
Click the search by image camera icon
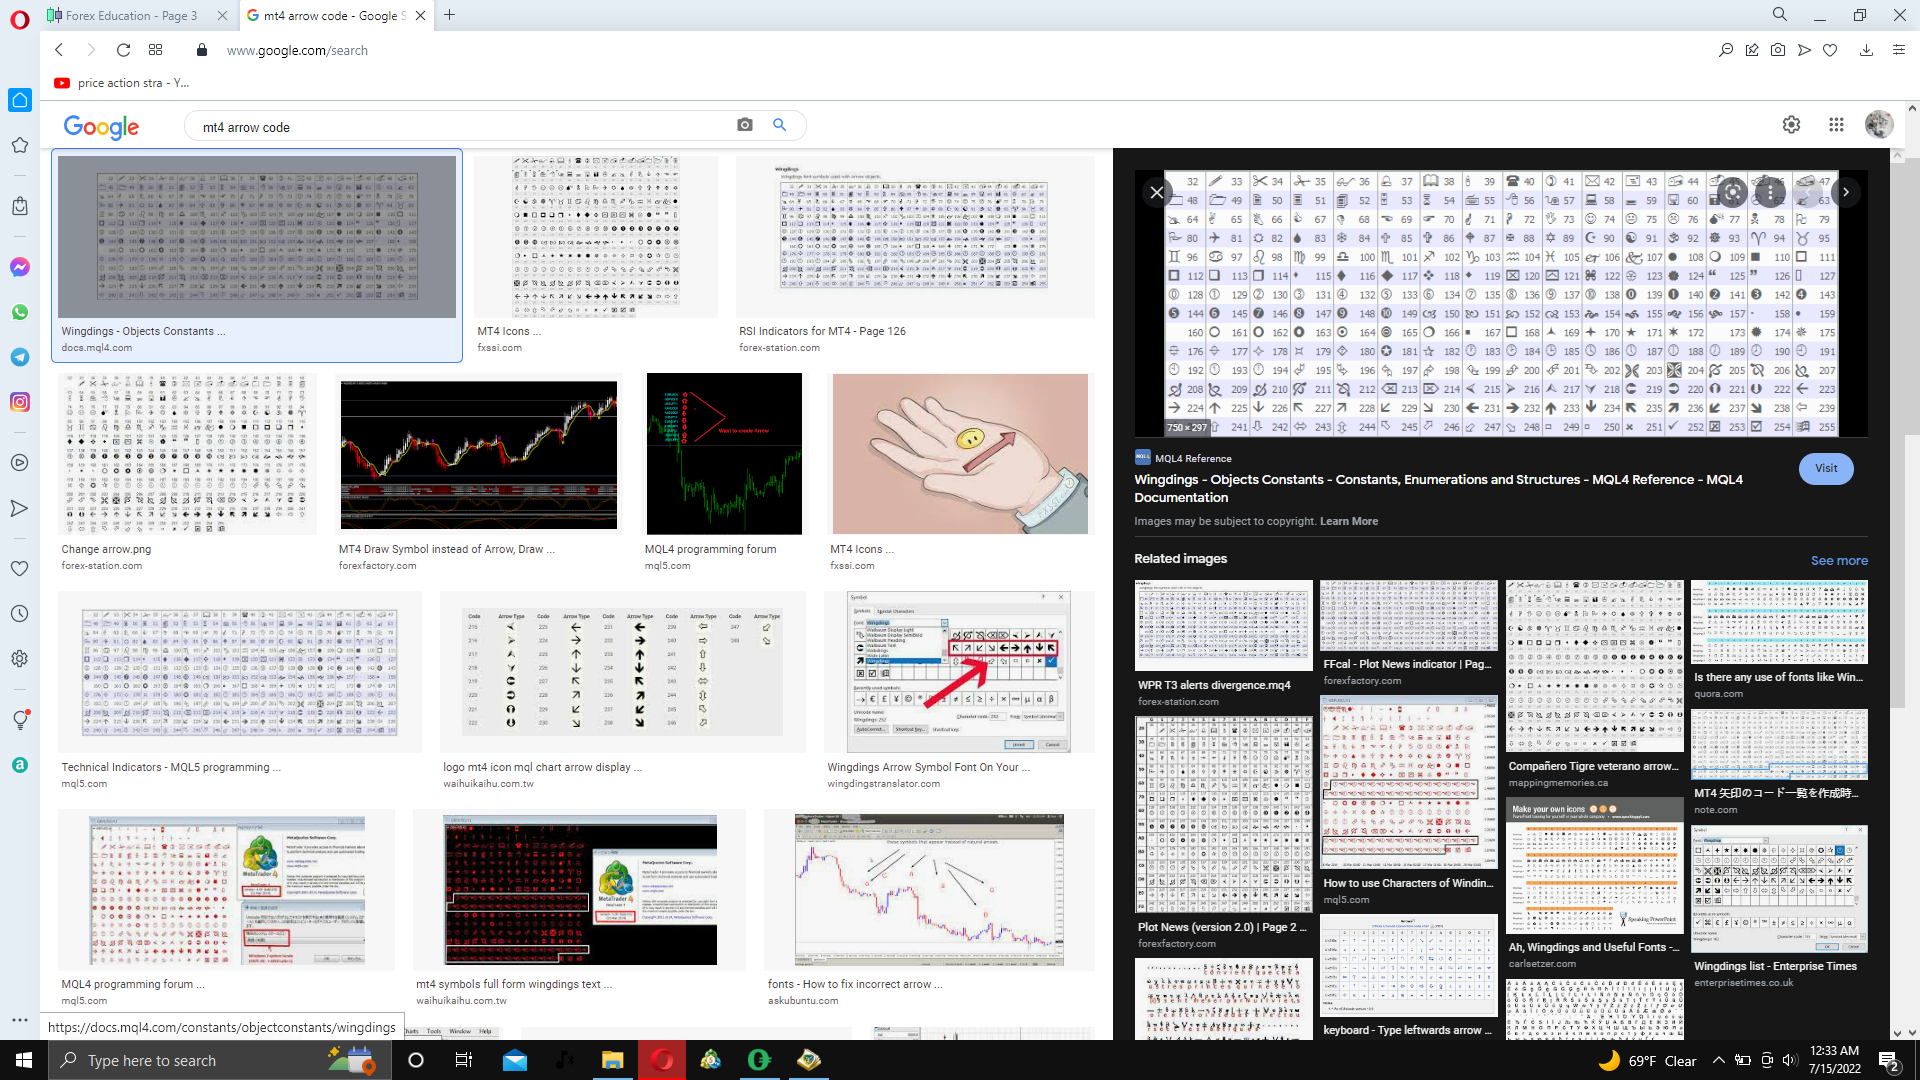tap(744, 125)
